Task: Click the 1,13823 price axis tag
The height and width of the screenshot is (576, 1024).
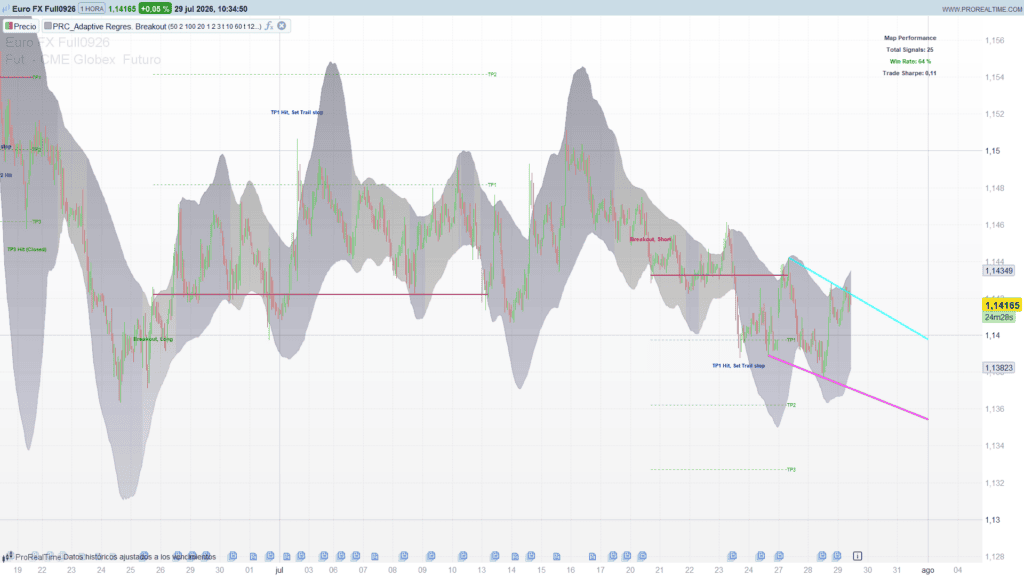Action: point(999,368)
